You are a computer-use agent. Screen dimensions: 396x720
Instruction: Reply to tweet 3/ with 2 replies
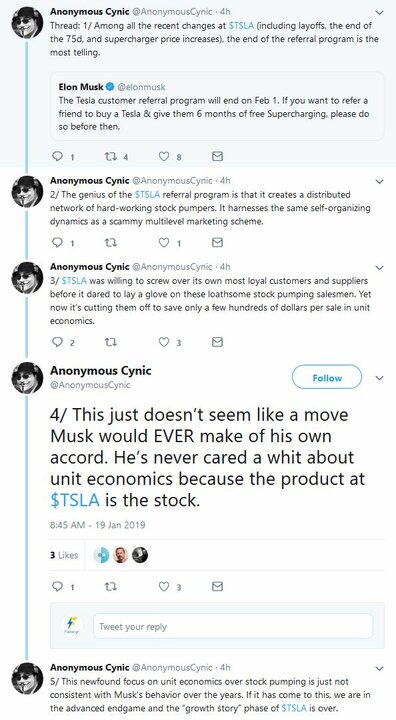click(x=57, y=342)
